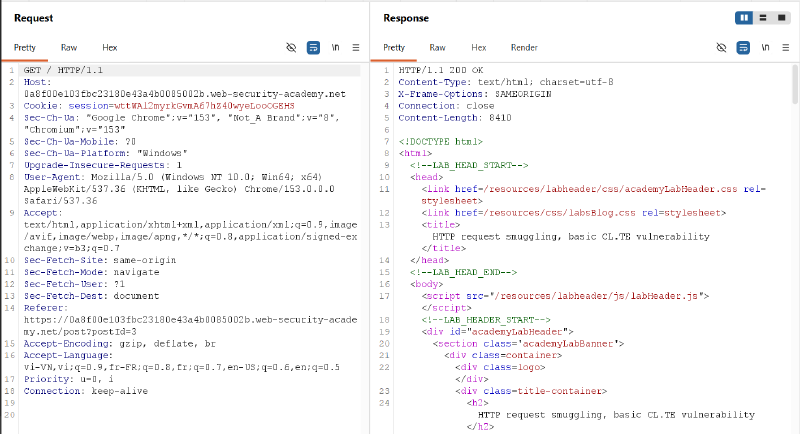The height and width of the screenshot is (434, 800).
Task: Click the div class=container line
Action: [503, 355]
